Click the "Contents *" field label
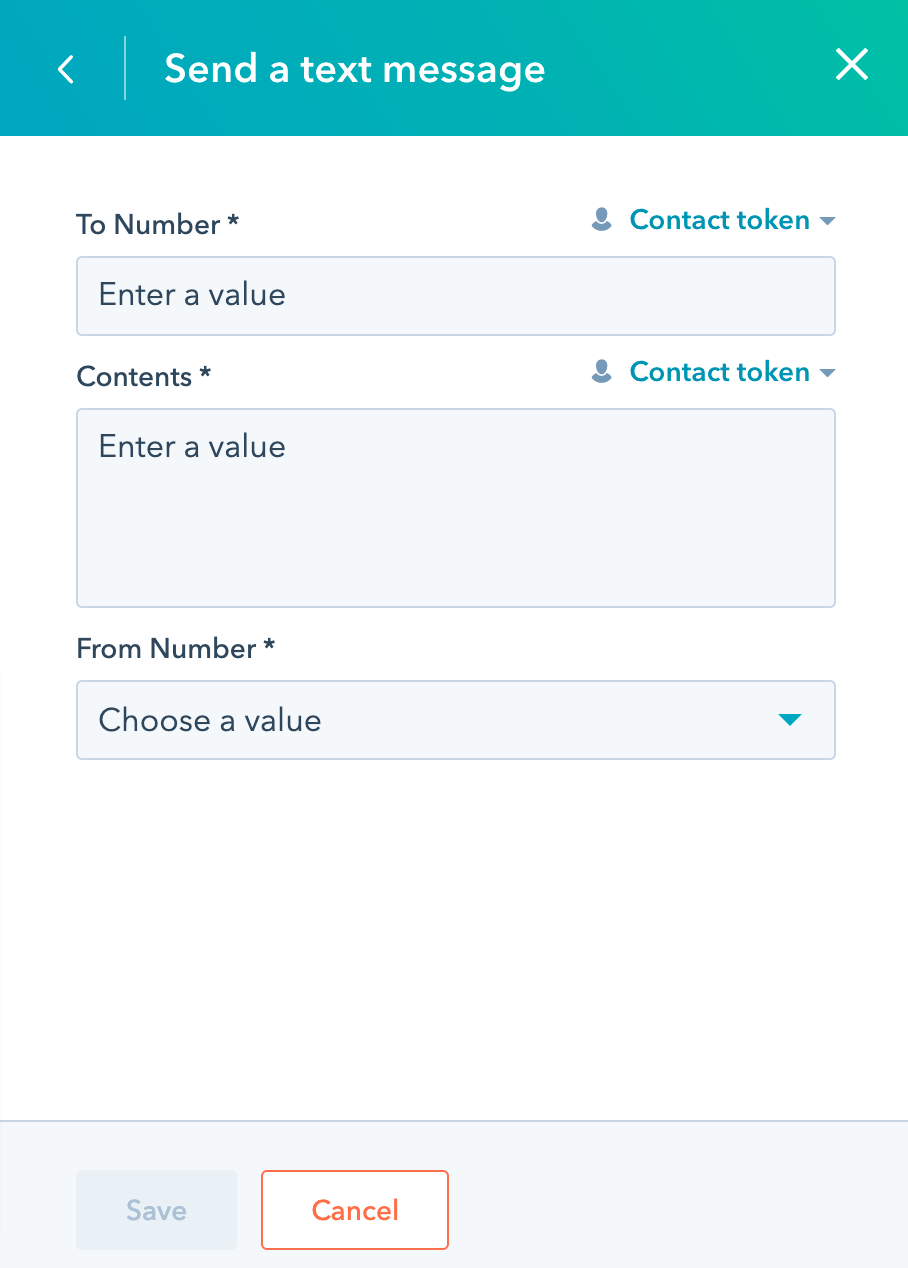The image size is (908, 1268). 144,376
